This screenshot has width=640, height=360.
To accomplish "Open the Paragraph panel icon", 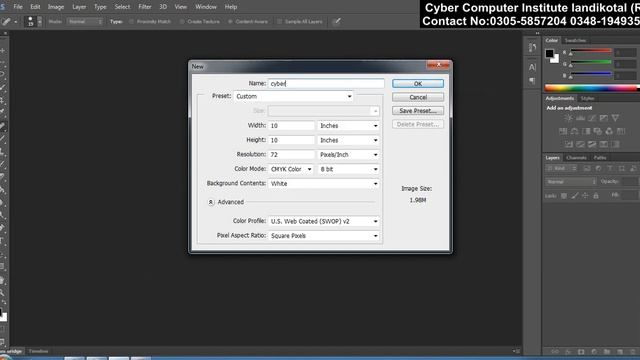I will click(532, 81).
